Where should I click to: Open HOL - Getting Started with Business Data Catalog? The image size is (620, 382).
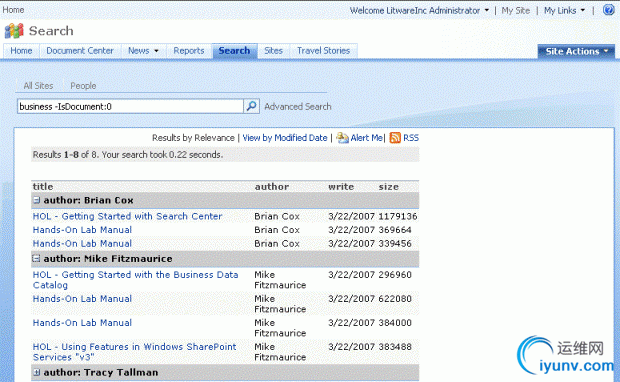coord(135,280)
